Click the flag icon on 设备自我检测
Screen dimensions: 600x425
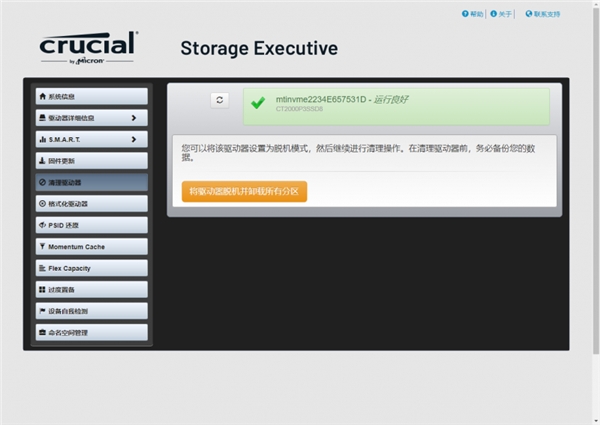tap(42, 311)
